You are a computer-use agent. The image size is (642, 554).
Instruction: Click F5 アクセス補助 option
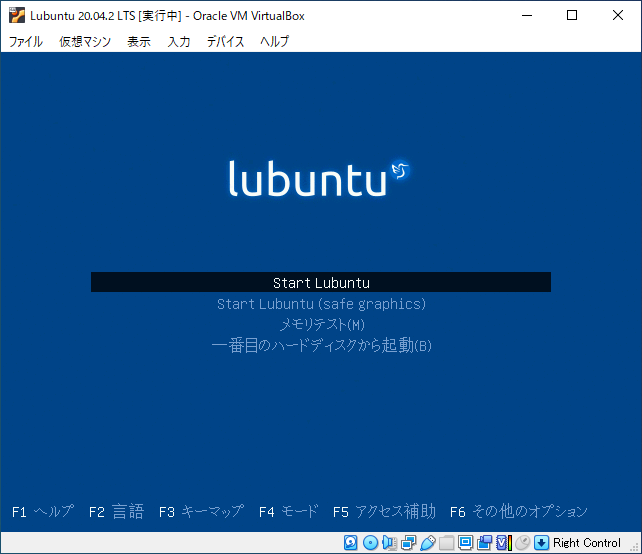(x=384, y=511)
